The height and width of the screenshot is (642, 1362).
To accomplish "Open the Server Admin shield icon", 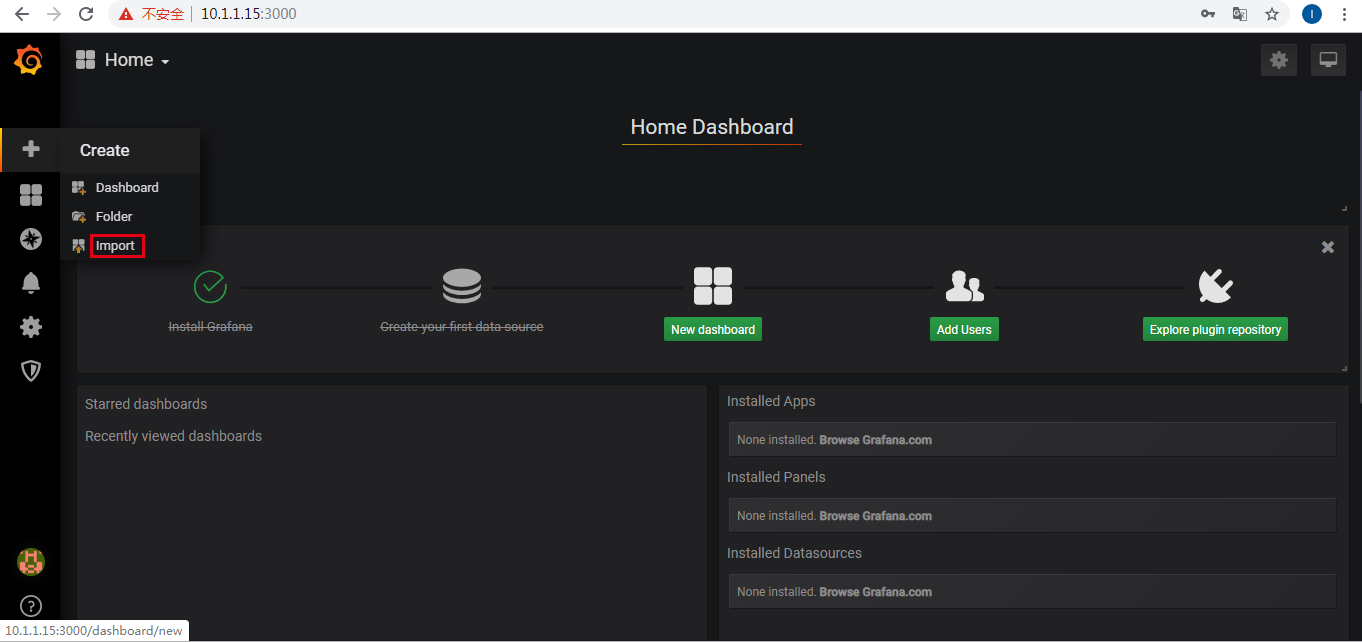I will tap(31, 371).
